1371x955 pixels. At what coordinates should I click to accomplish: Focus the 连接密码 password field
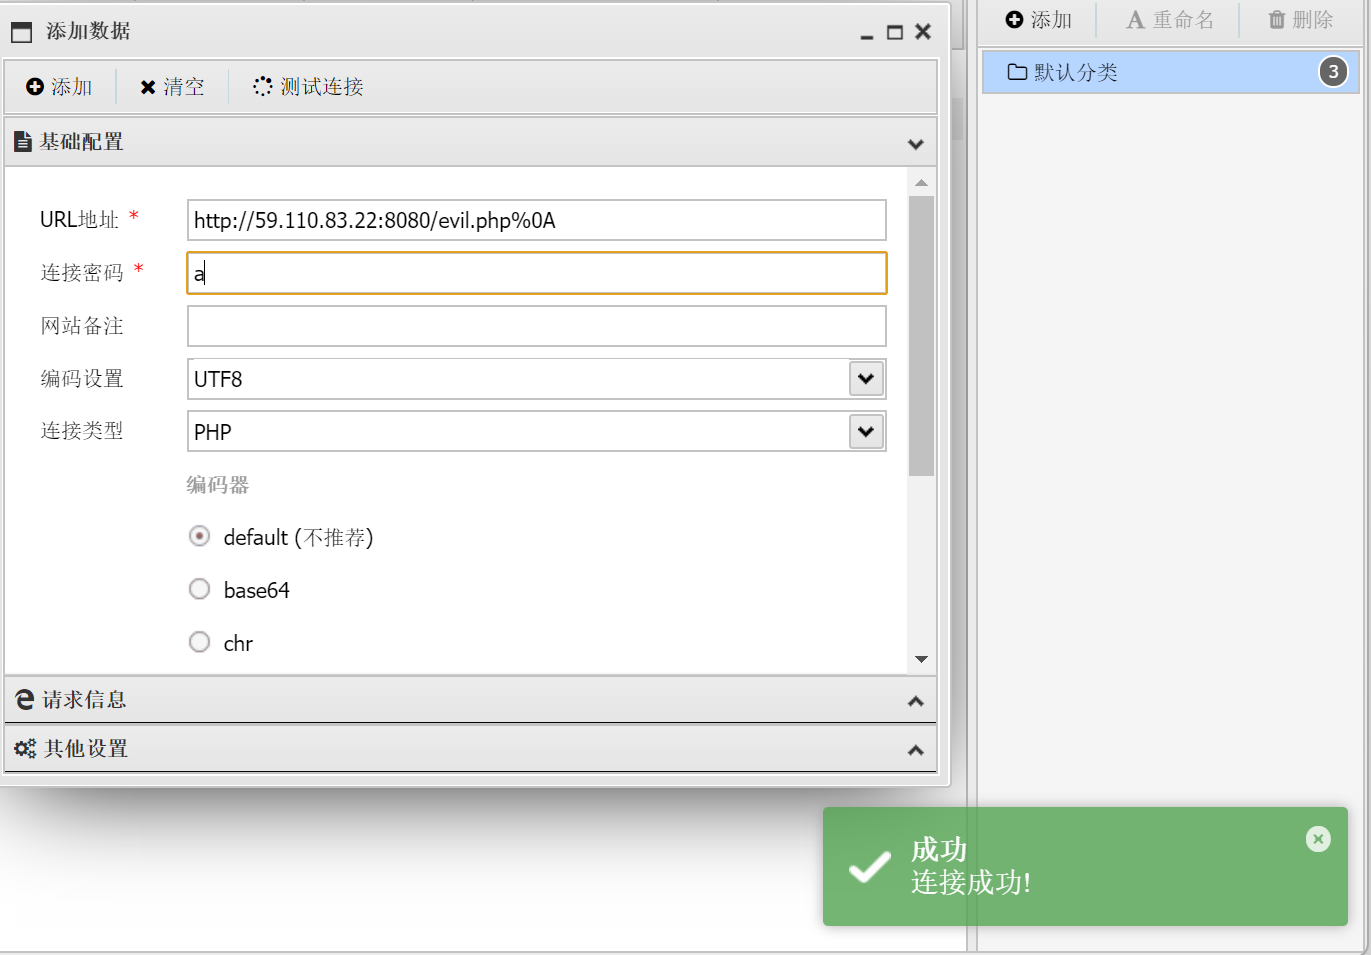tap(536, 273)
